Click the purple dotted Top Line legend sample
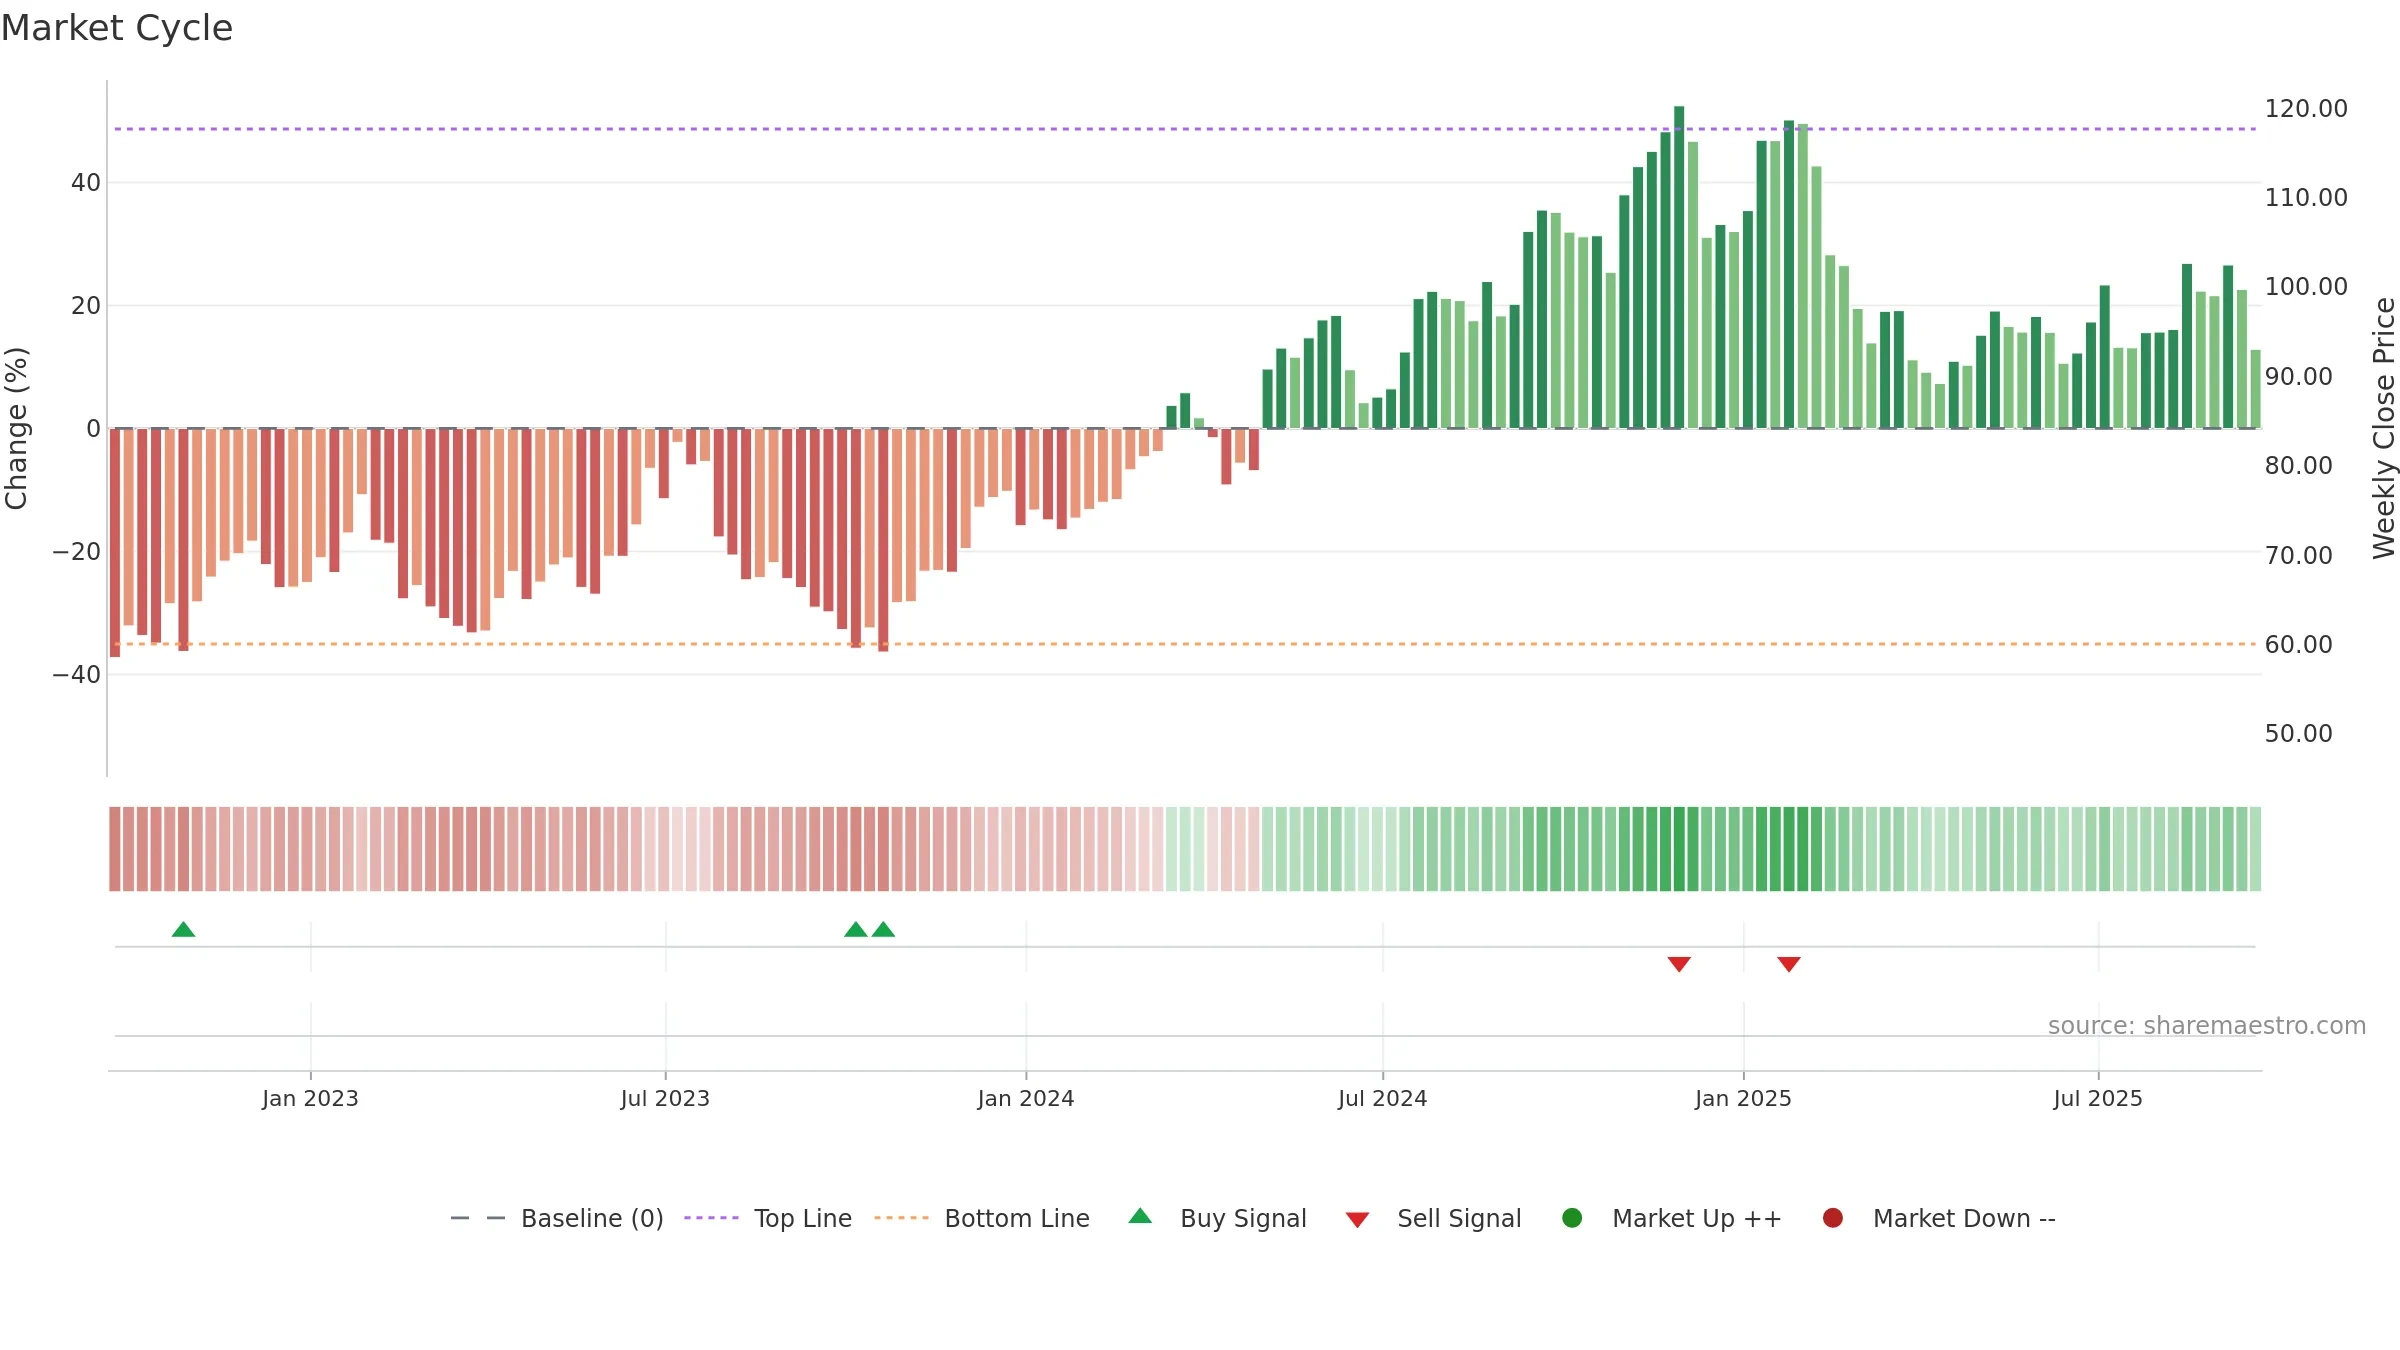This screenshot has width=2400, height=1350. pos(711,1218)
